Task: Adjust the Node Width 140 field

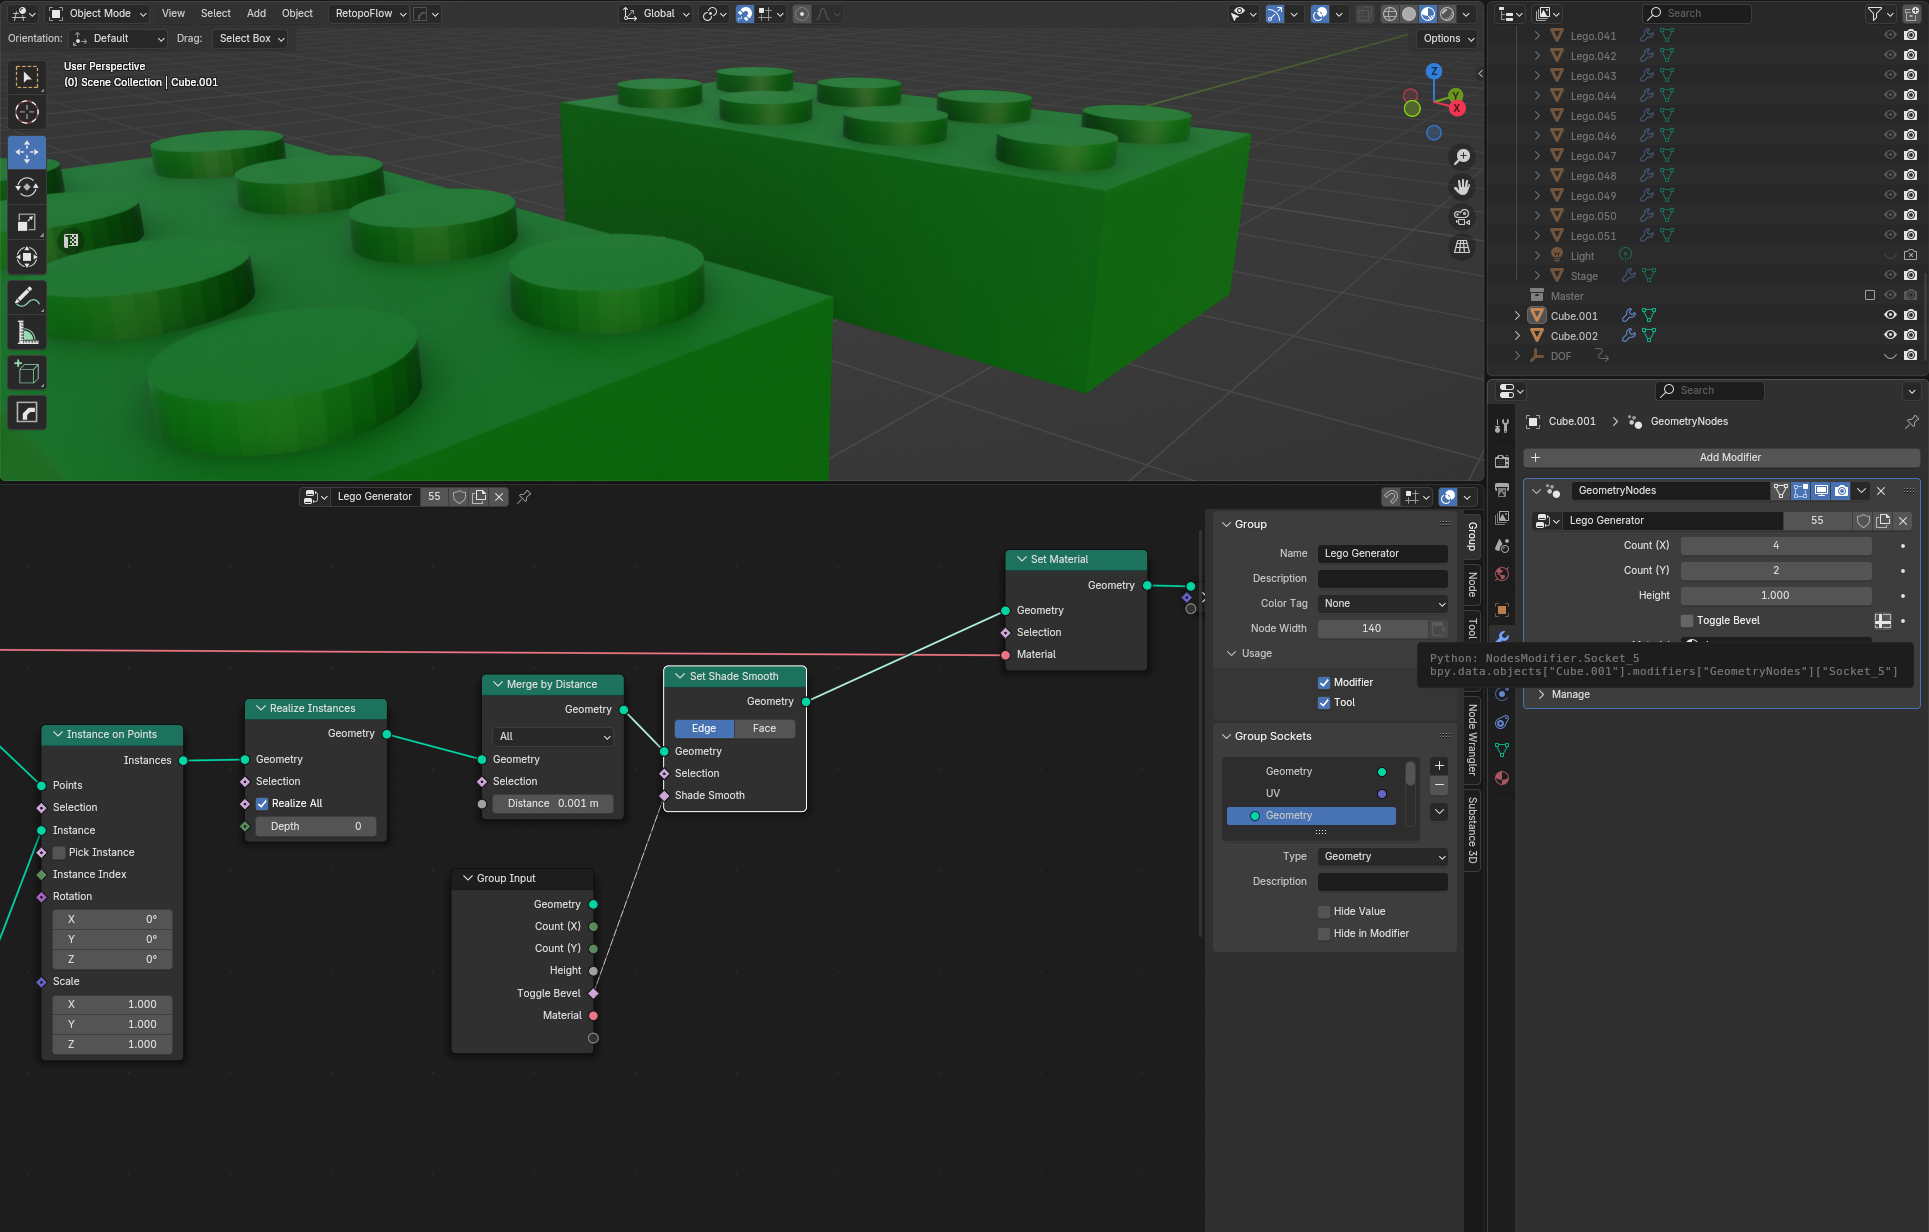Action: click(1372, 629)
